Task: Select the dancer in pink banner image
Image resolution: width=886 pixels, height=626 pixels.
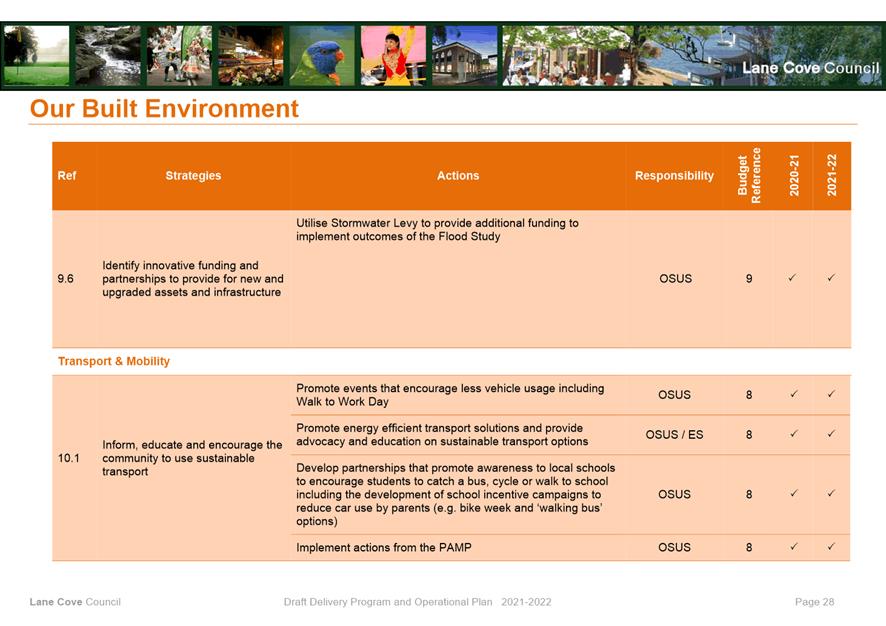Action: [x=393, y=55]
